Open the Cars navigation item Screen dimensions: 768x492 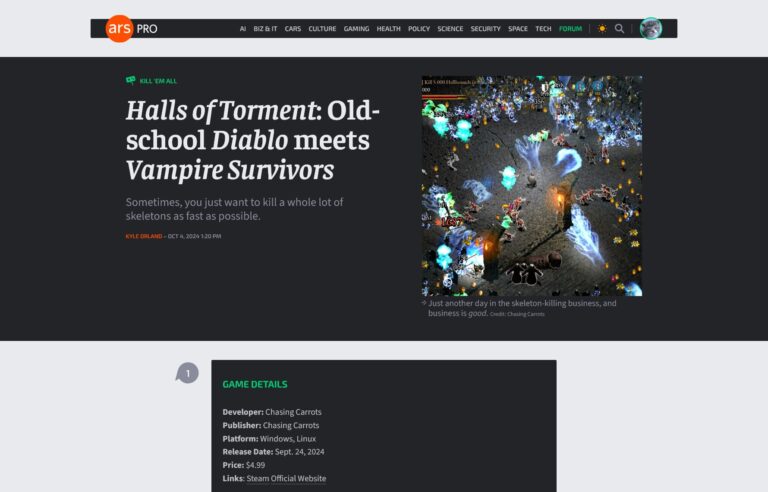pos(292,29)
